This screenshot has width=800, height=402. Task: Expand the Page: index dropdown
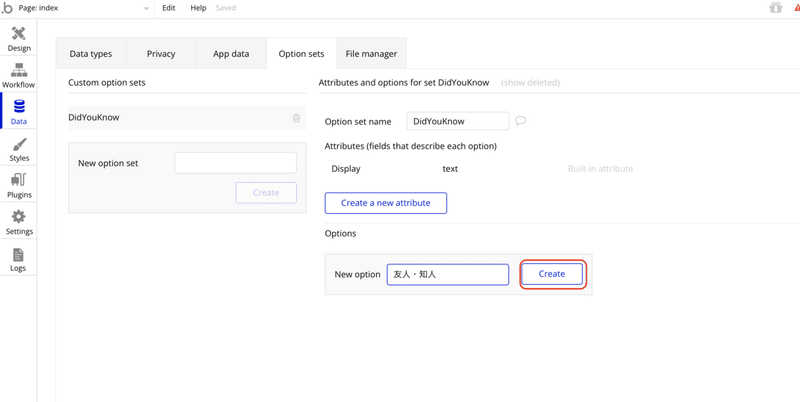click(146, 8)
